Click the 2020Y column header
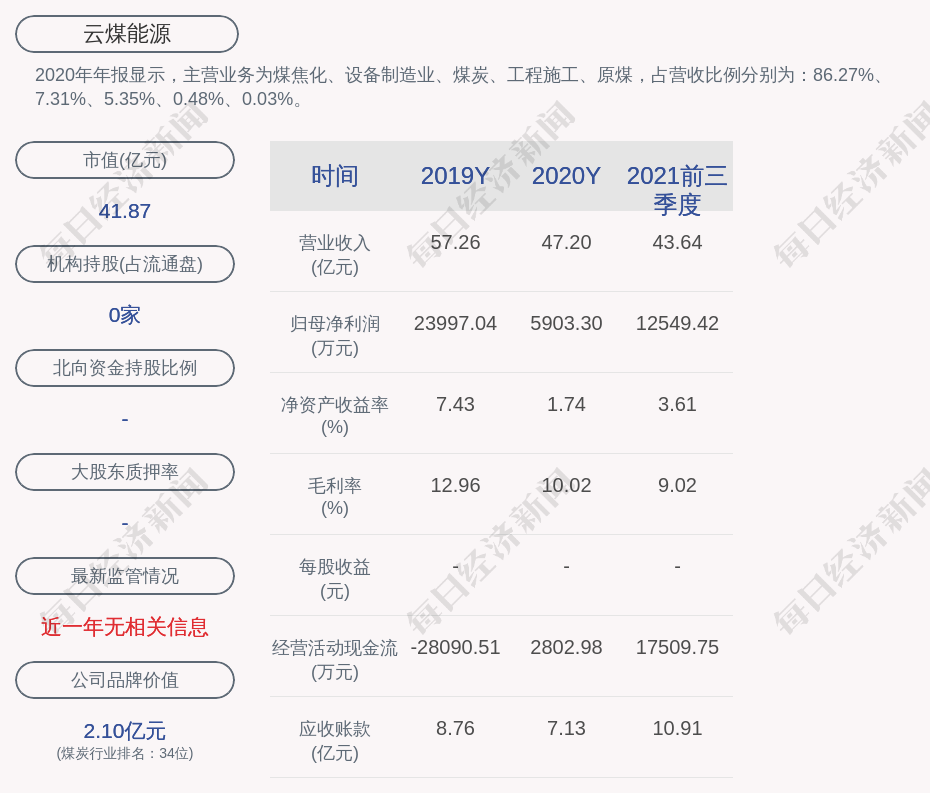 (x=566, y=176)
